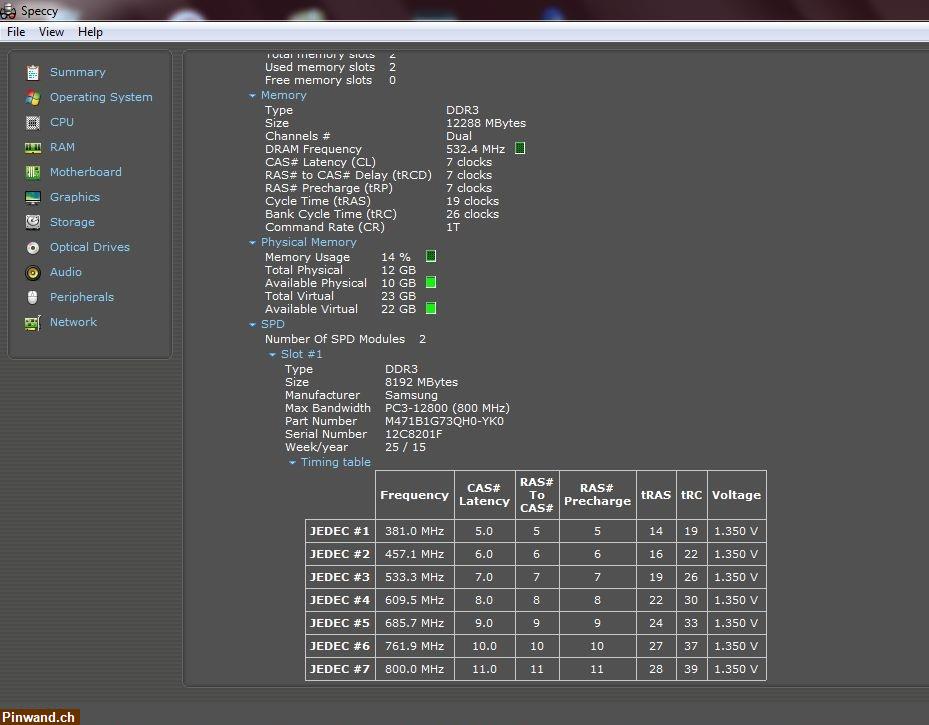Click the Speccy icon in the title bar
This screenshot has width=929, height=725.
(x=10, y=10)
